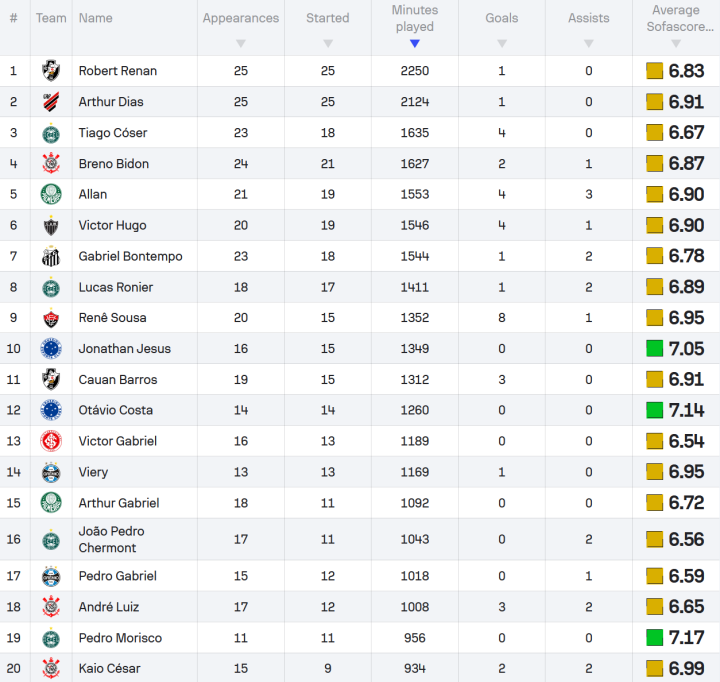Click the Palmeiras crest next to Allan
This screenshot has width=720, height=682.
click(x=51, y=194)
